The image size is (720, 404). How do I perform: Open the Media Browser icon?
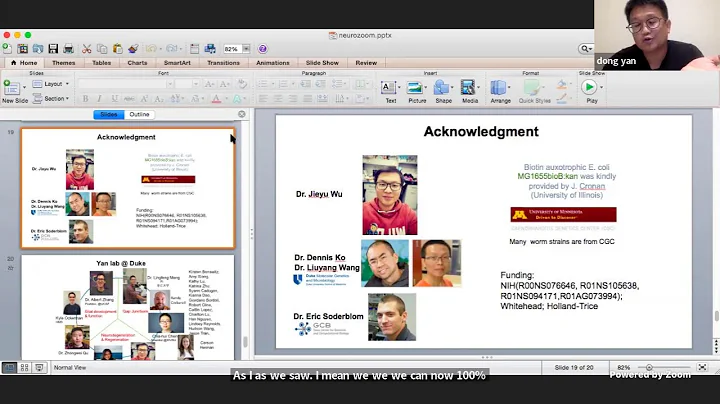tap(210, 49)
